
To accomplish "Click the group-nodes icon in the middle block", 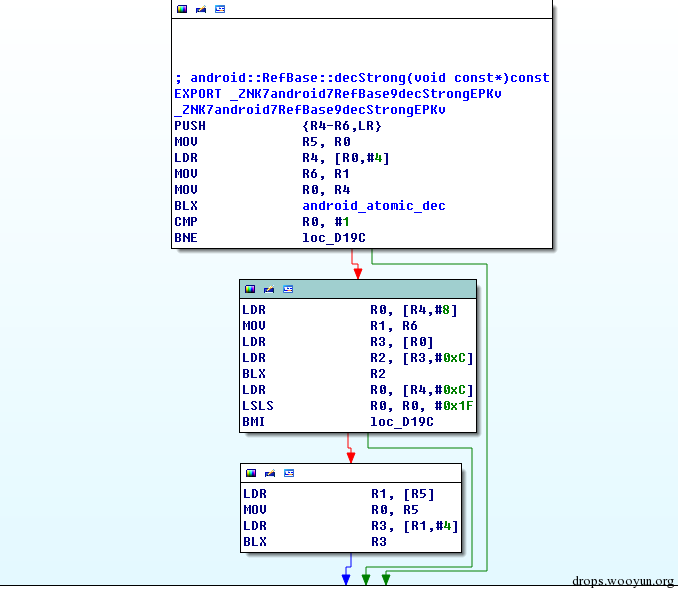I will [x=288, y=289].
